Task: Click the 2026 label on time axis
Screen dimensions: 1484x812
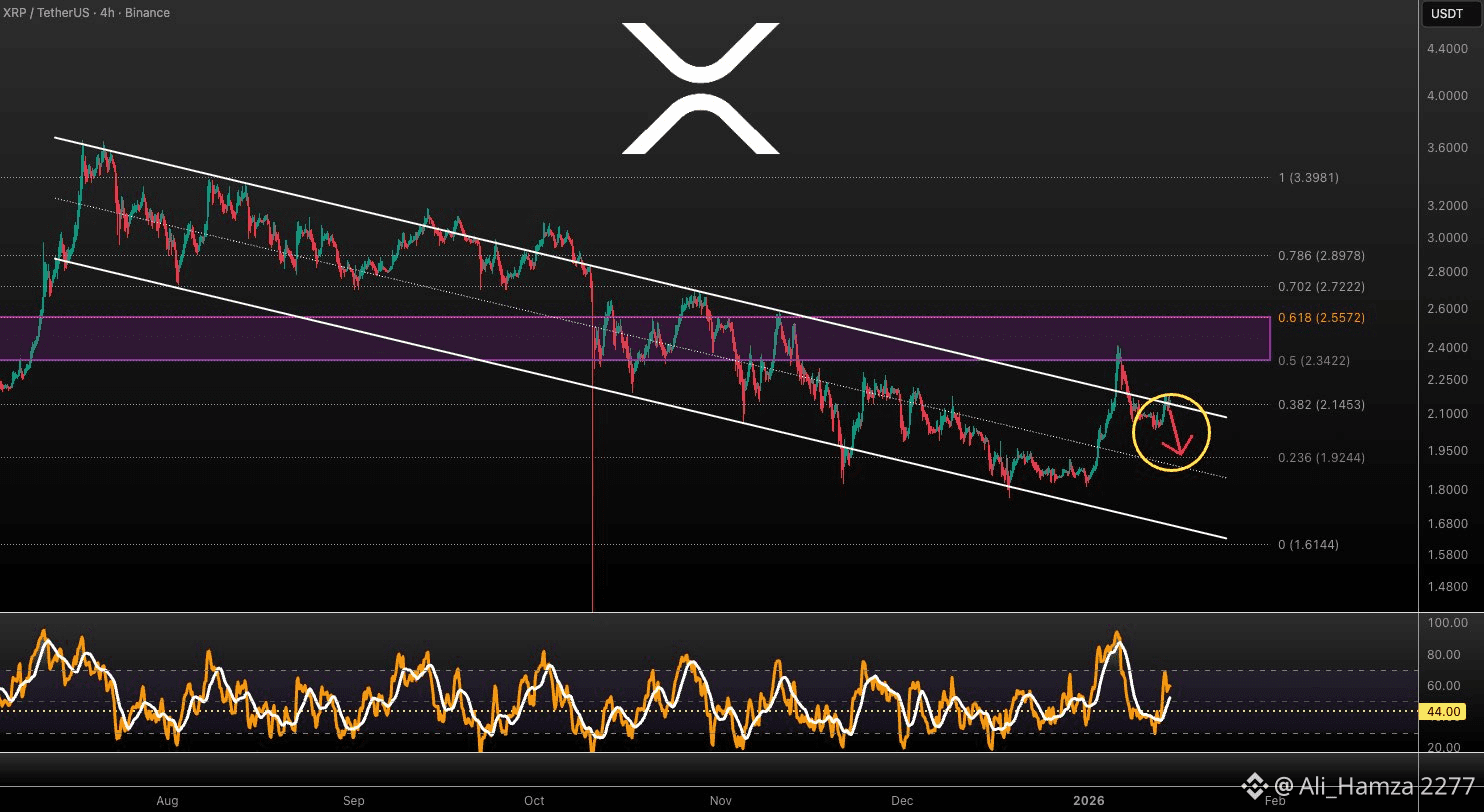Action: pos(1089,801)
